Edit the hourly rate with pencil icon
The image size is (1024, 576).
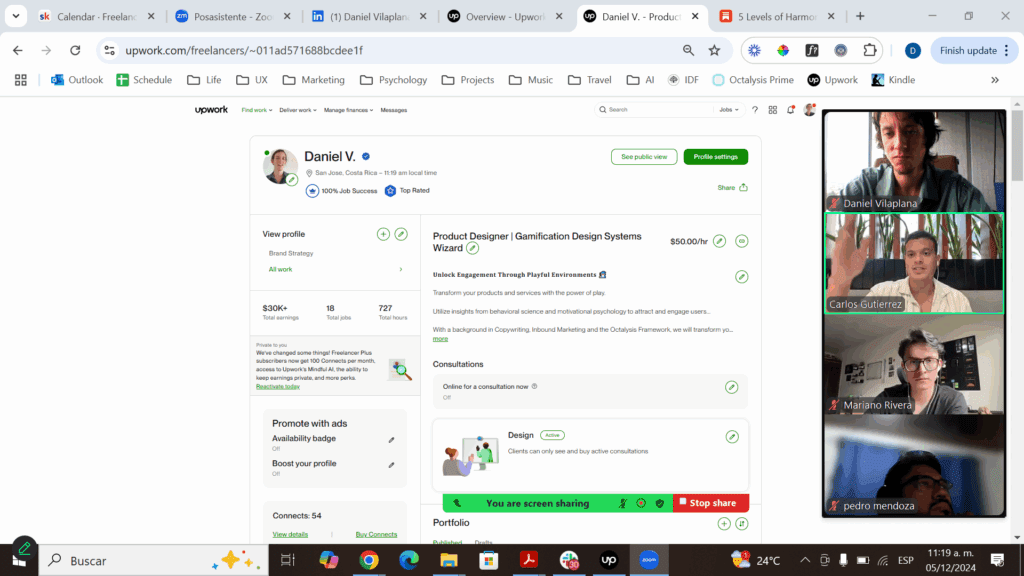pyautogui.click(x=719, y=241)
